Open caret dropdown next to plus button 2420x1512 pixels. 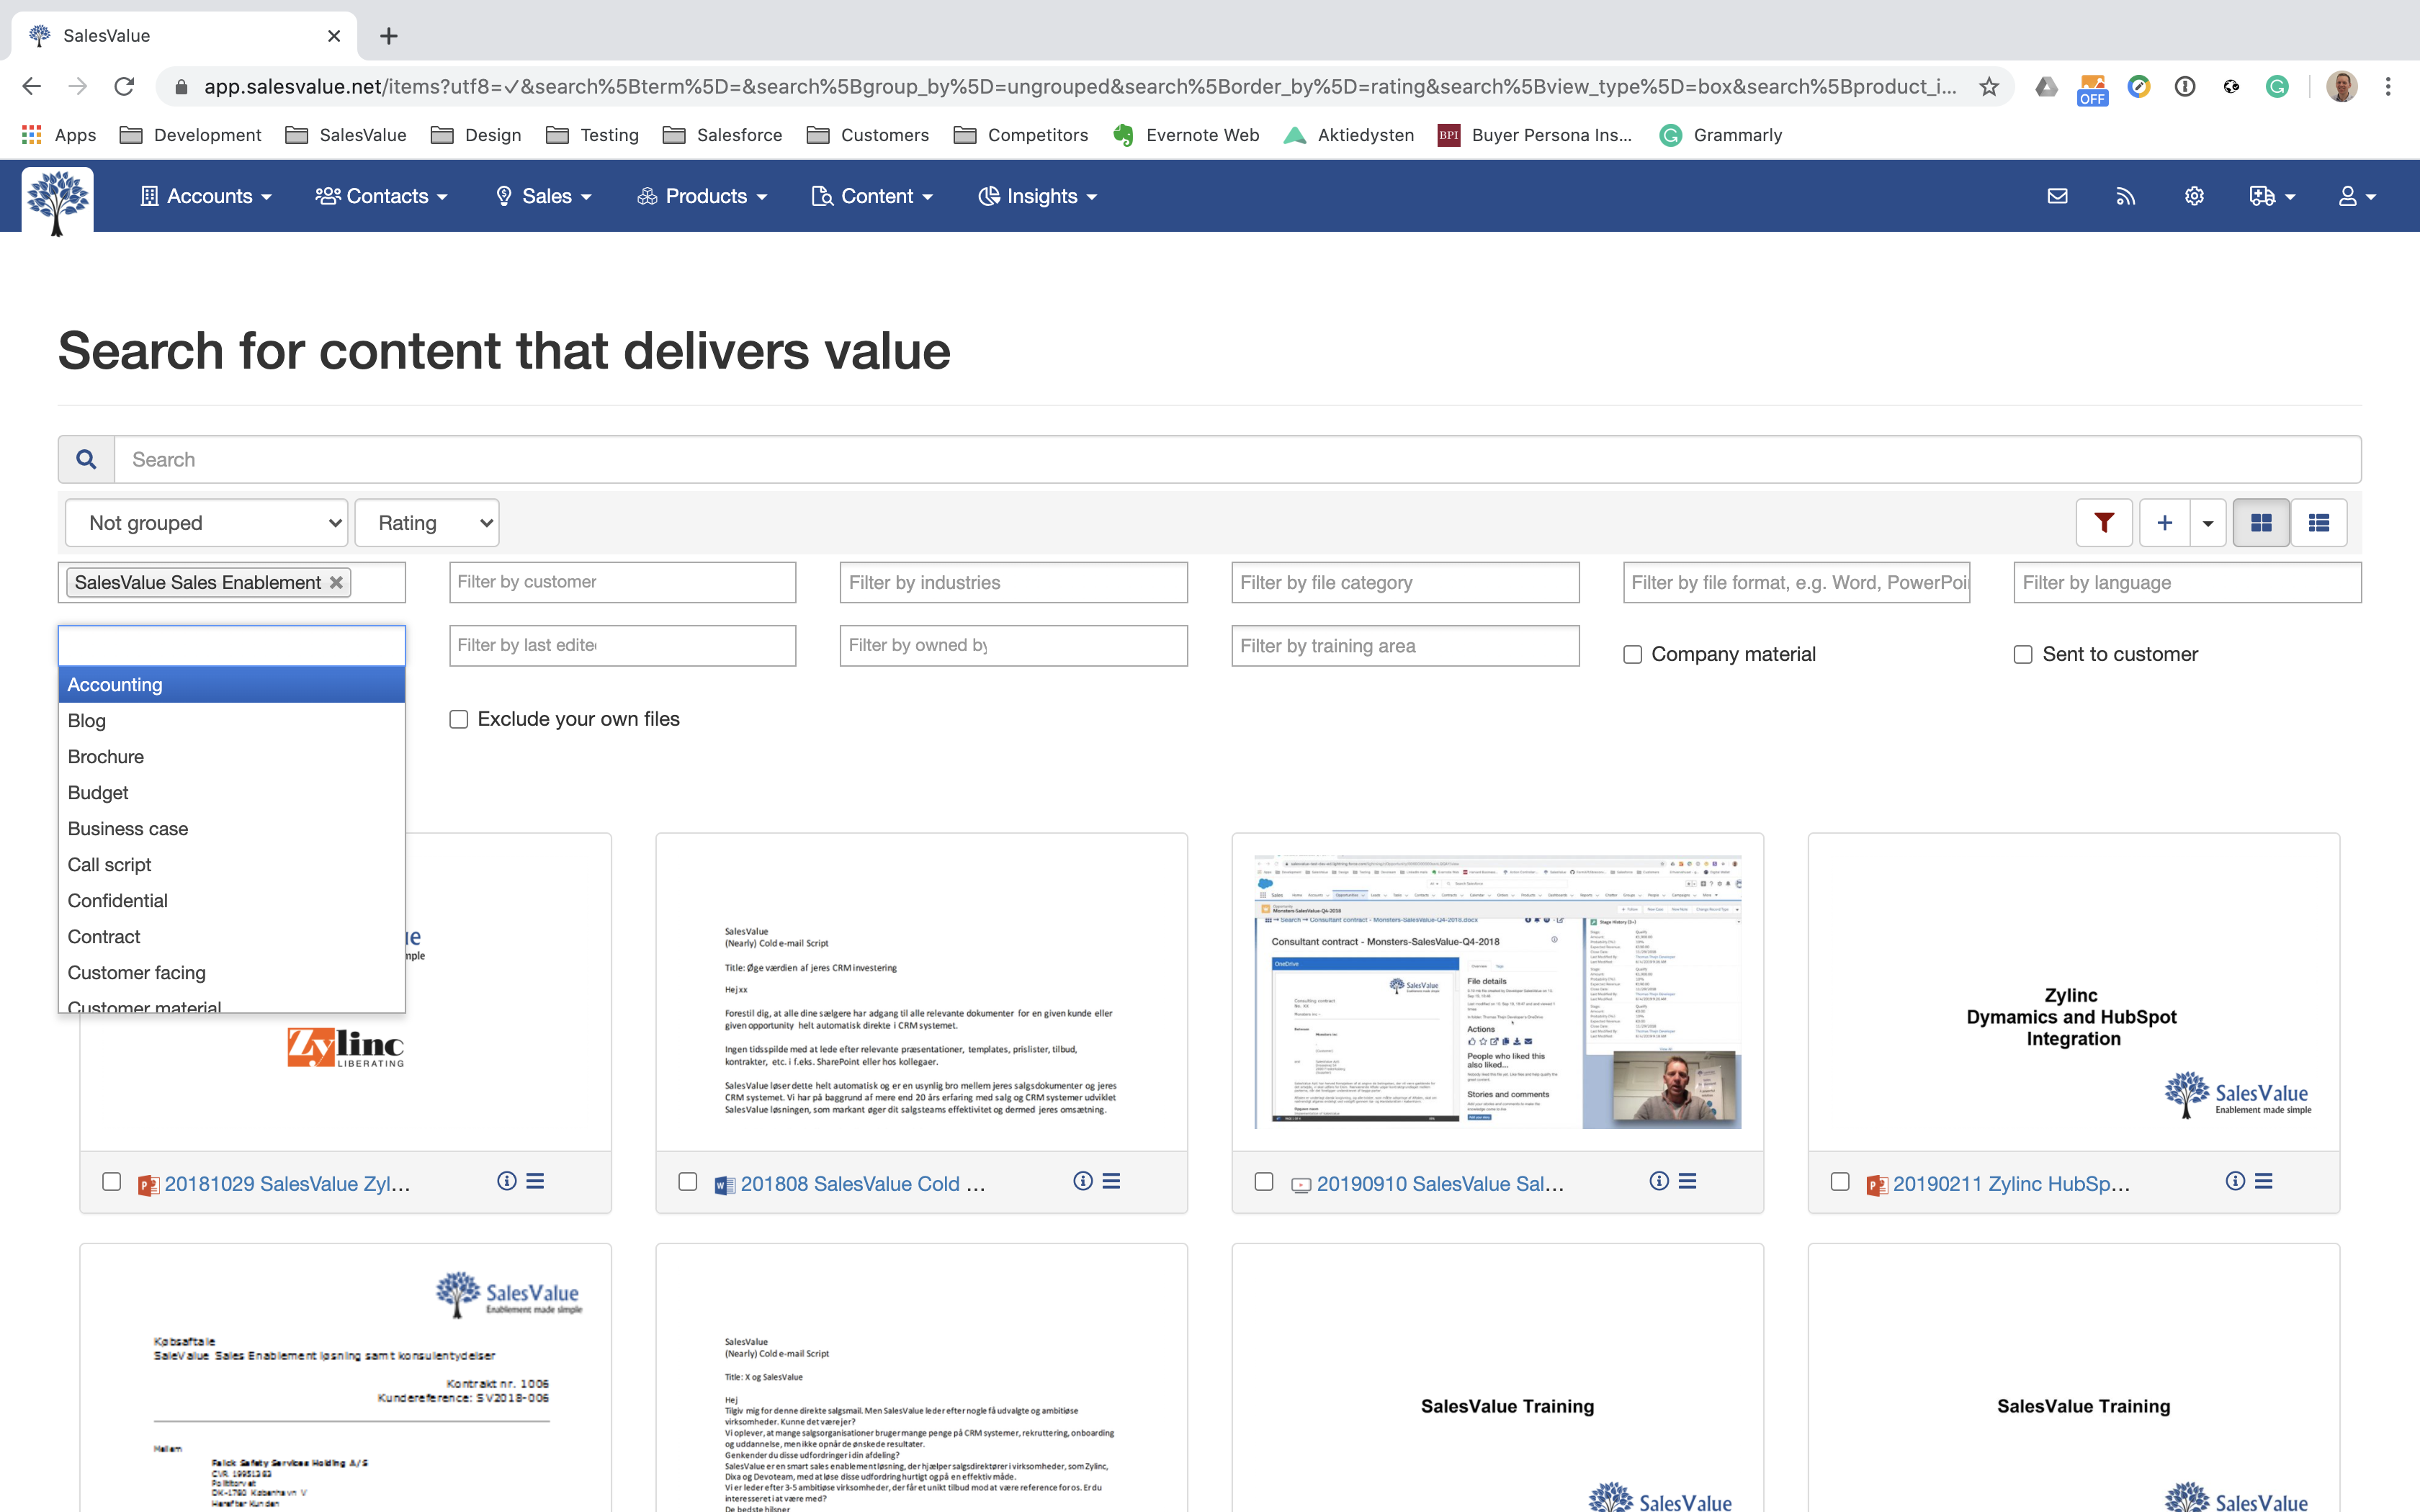coord(2208,523)
